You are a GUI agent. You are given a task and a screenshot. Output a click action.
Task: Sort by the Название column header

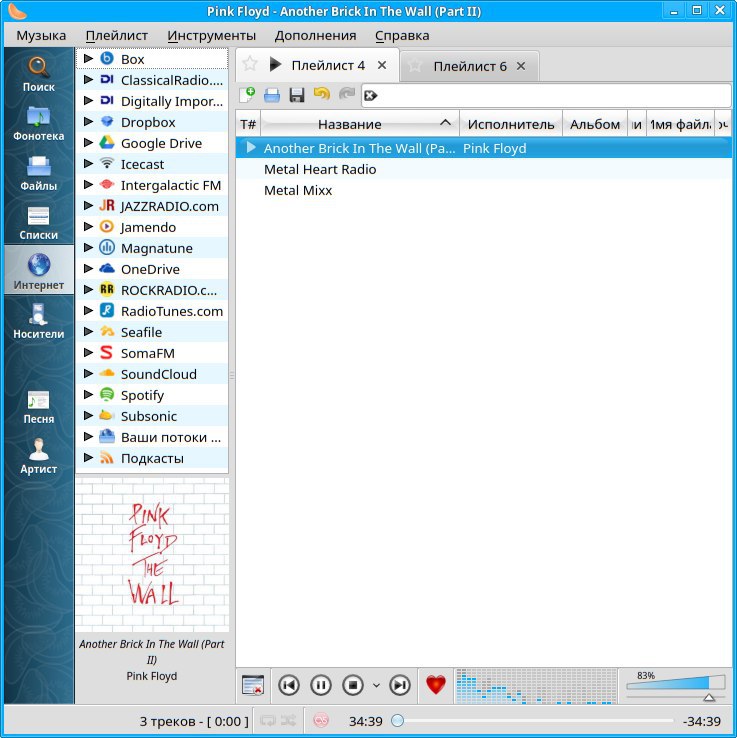[360, 124]
